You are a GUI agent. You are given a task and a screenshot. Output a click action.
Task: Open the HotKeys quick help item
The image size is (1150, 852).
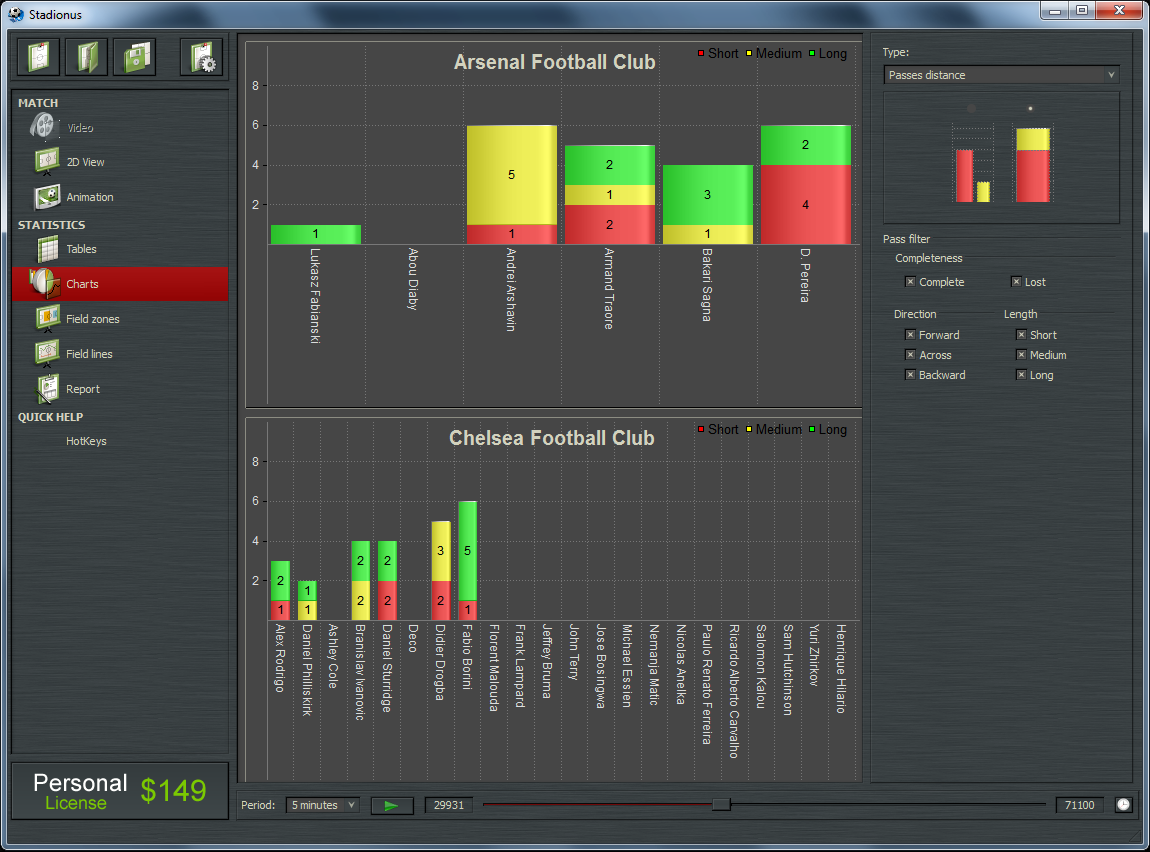(x=86, y=441)
